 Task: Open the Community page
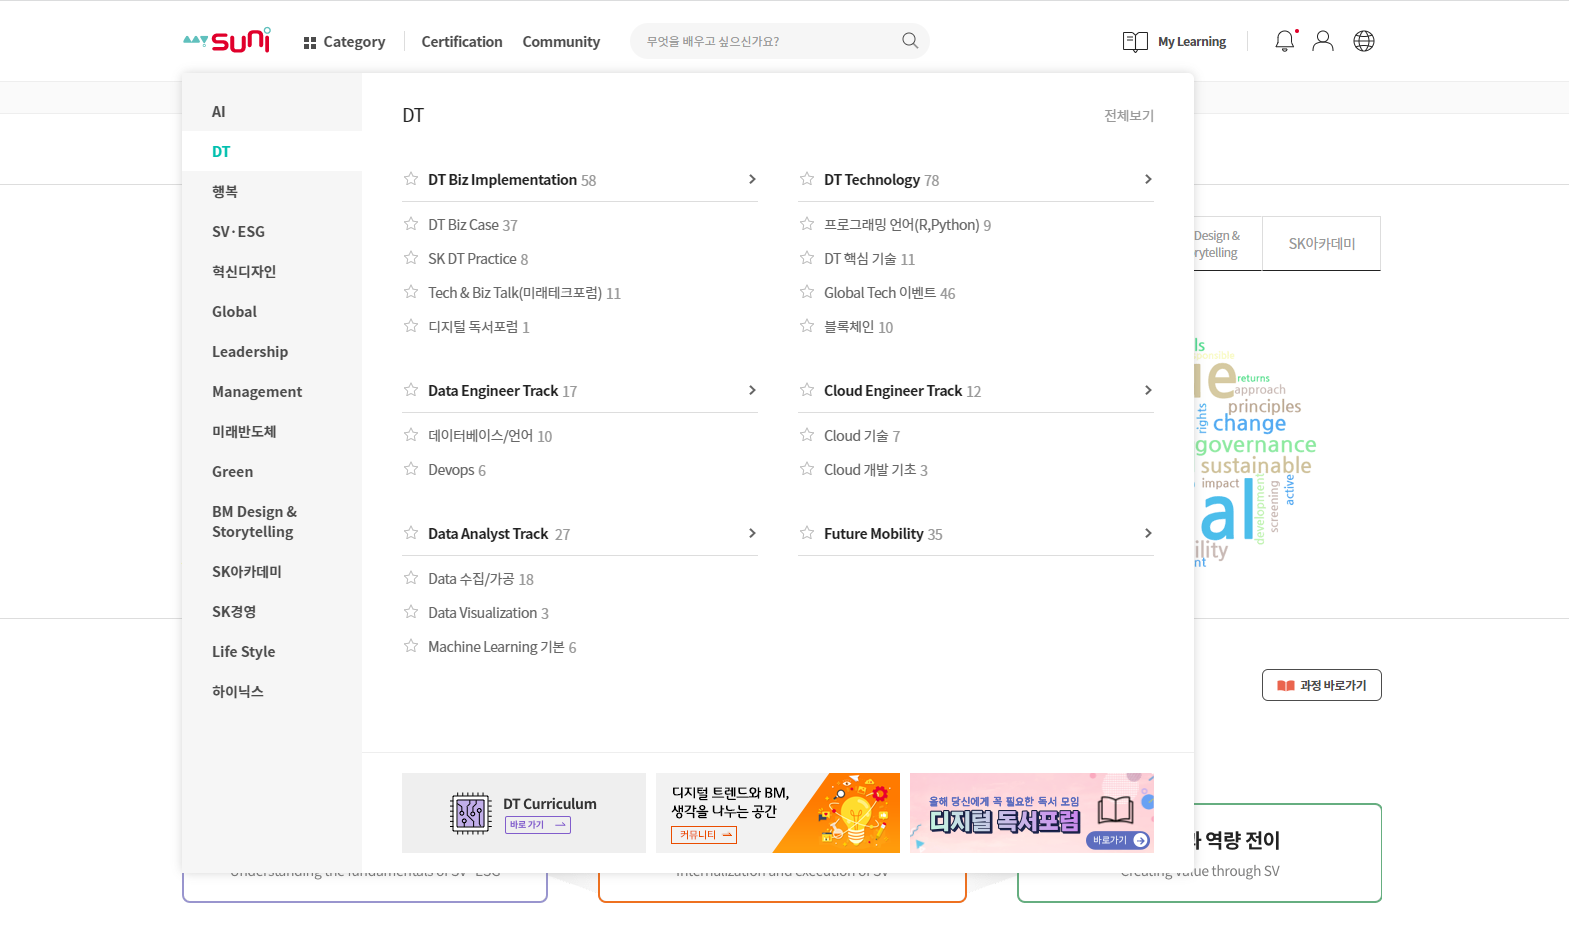[561, 42]
